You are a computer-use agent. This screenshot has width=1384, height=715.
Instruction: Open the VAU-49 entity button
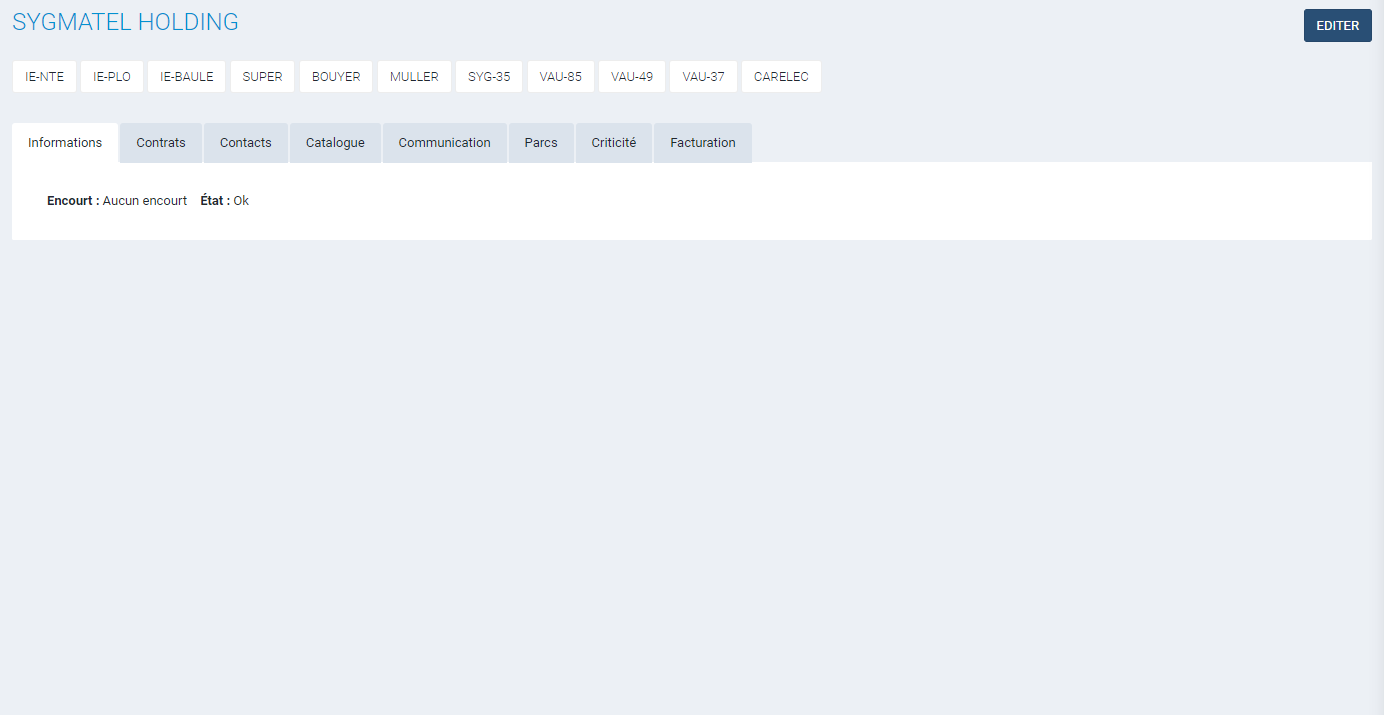coord(632,77)
